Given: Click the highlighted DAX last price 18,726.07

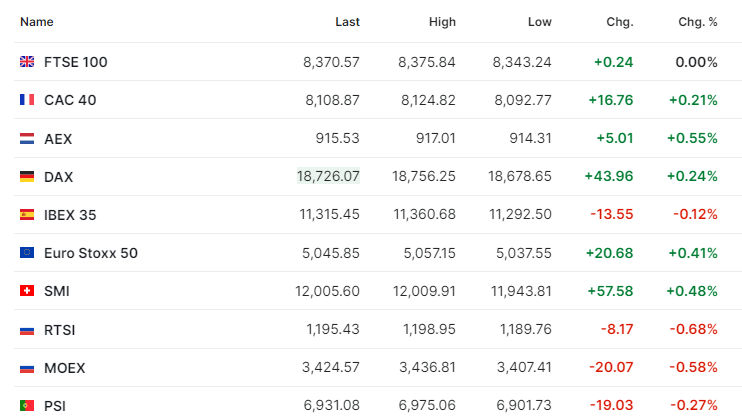Looking at the screenshot, I should tap(328, 176).
